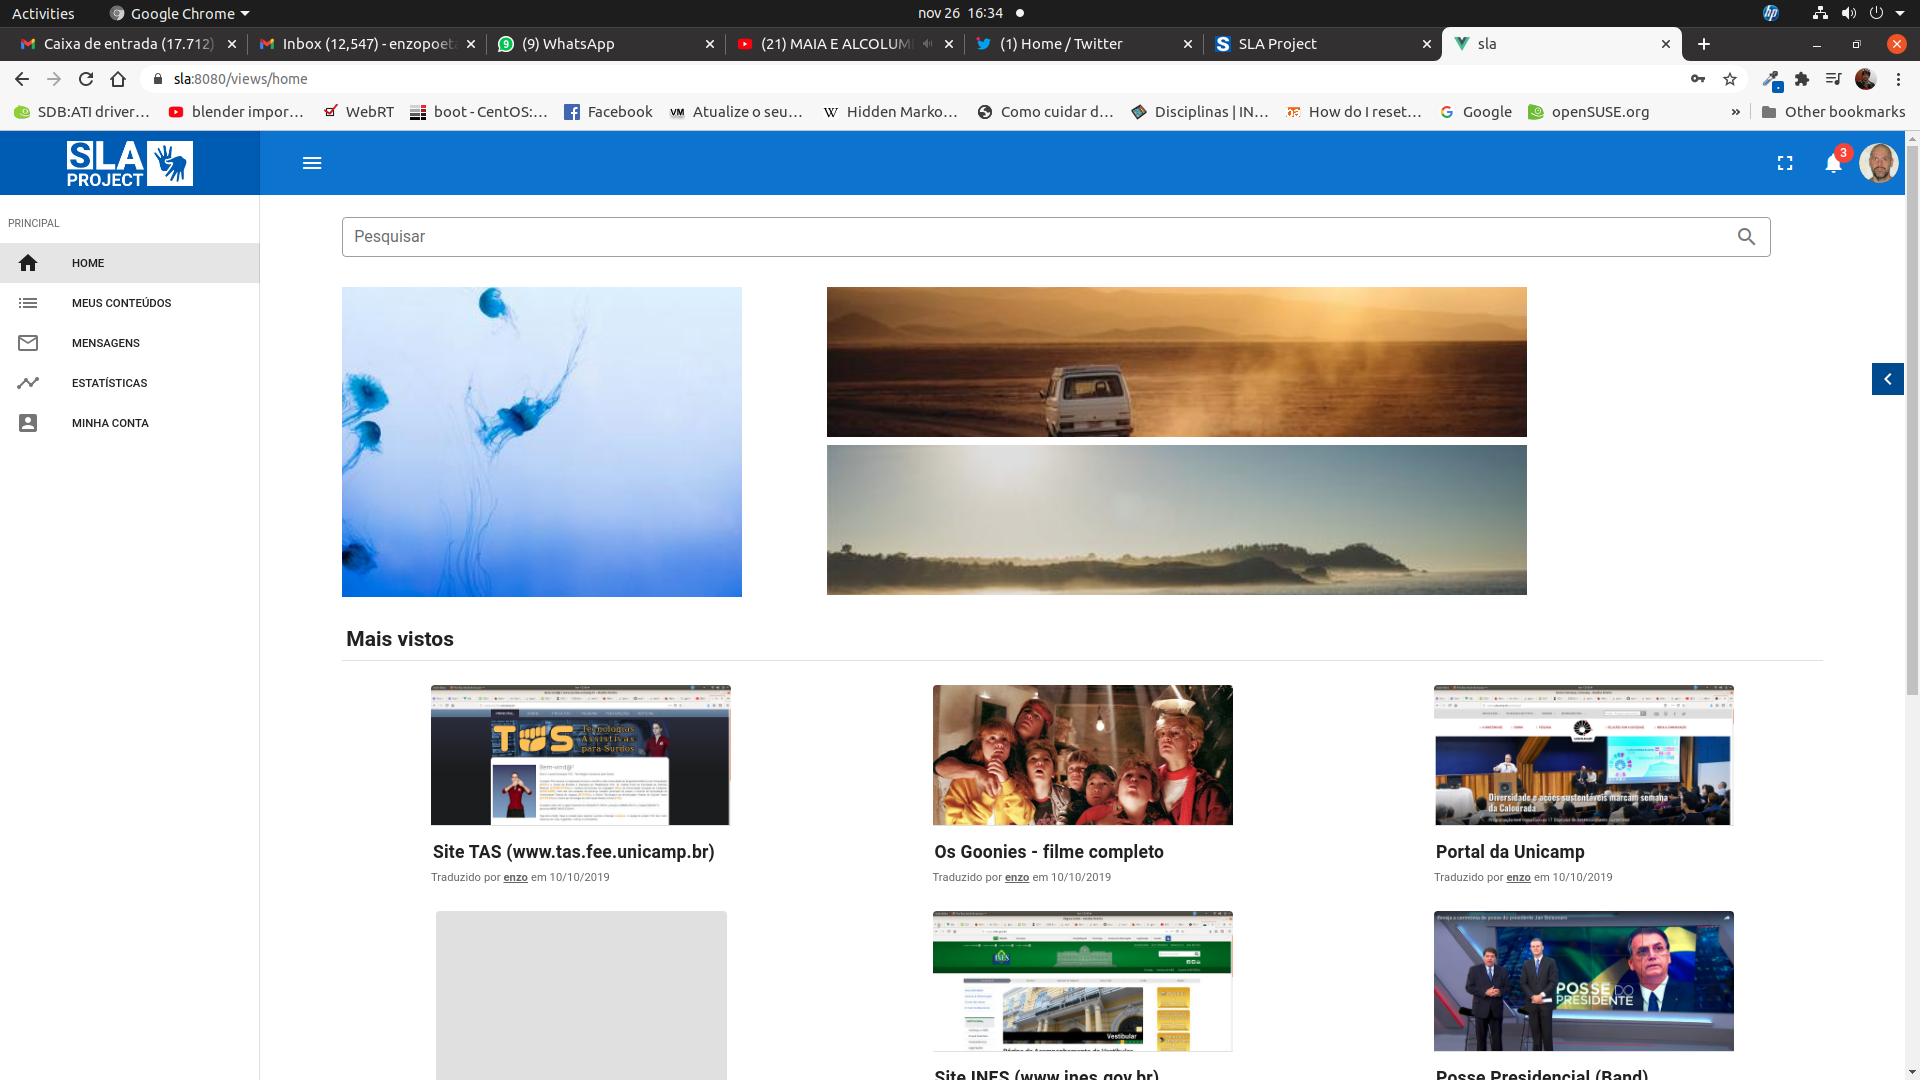Open Portal da Unicamp title
The image size is (1920, 1080).
1509,852
